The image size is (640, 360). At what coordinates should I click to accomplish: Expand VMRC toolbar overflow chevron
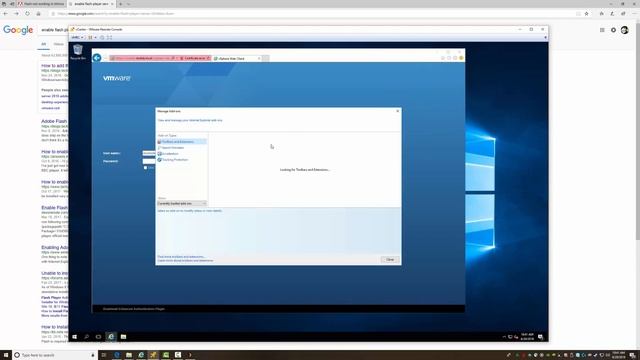coord(545,38)
